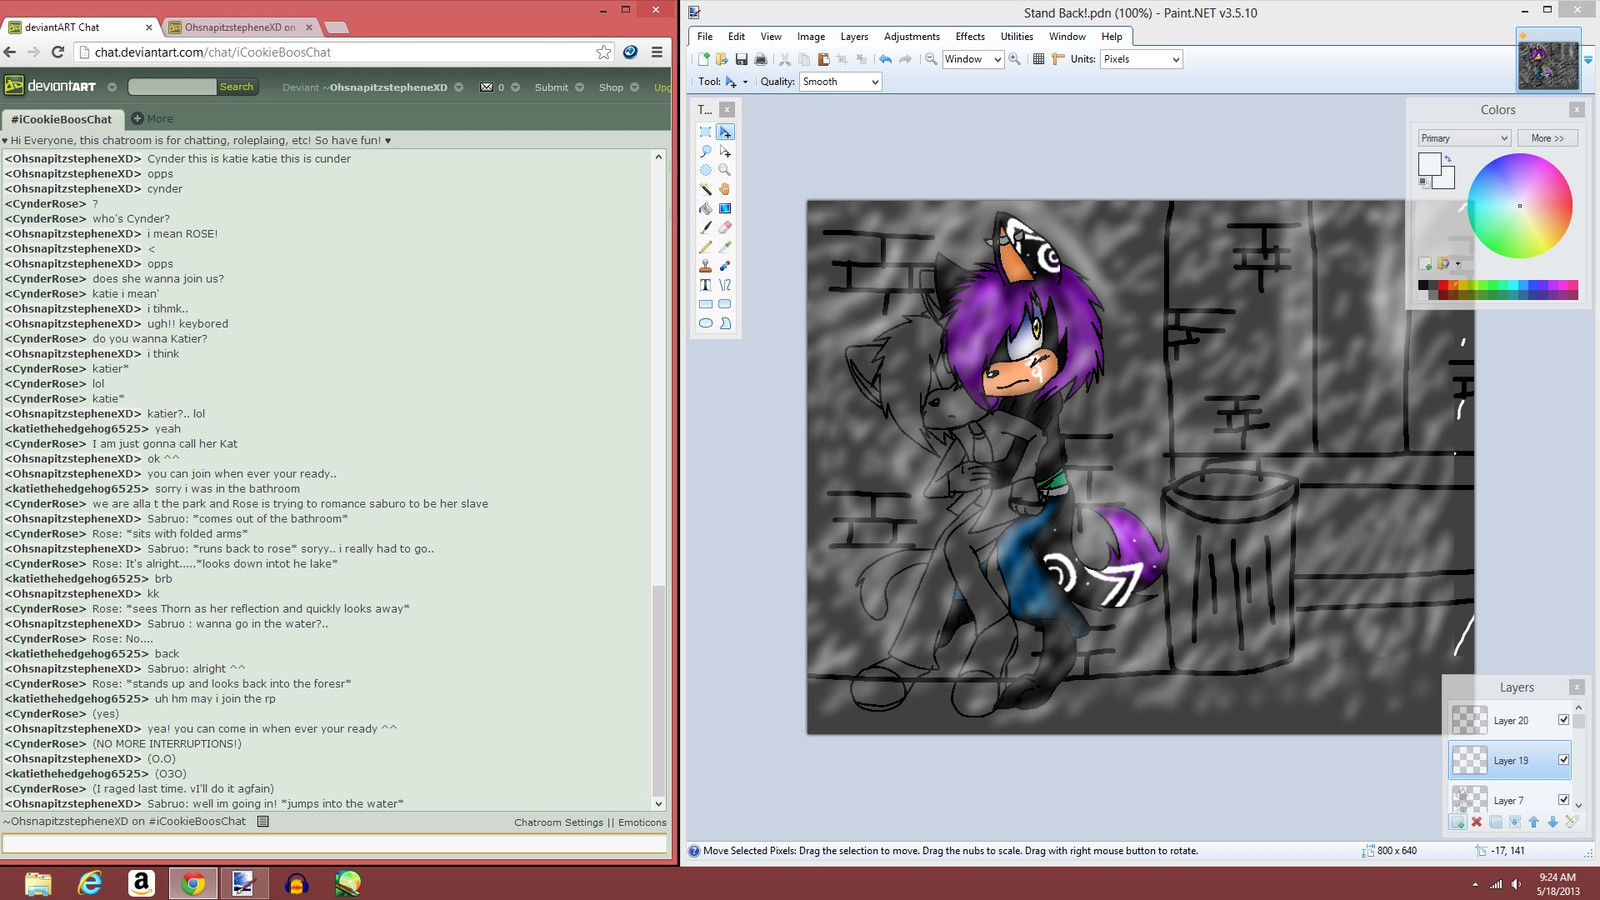The width and height of the screenshot is (1600, 900).
Task: Select the Recolor tool
Action: coord(725,266)
